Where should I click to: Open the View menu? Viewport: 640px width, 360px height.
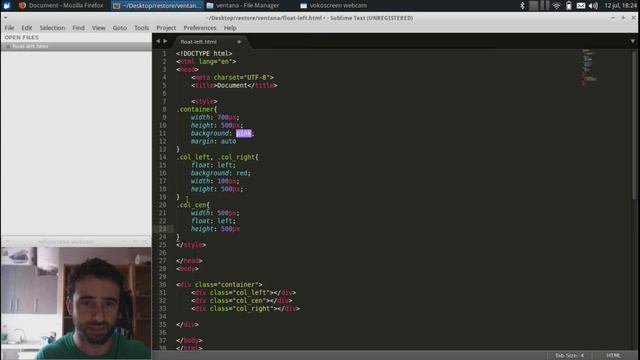(98, 28)
